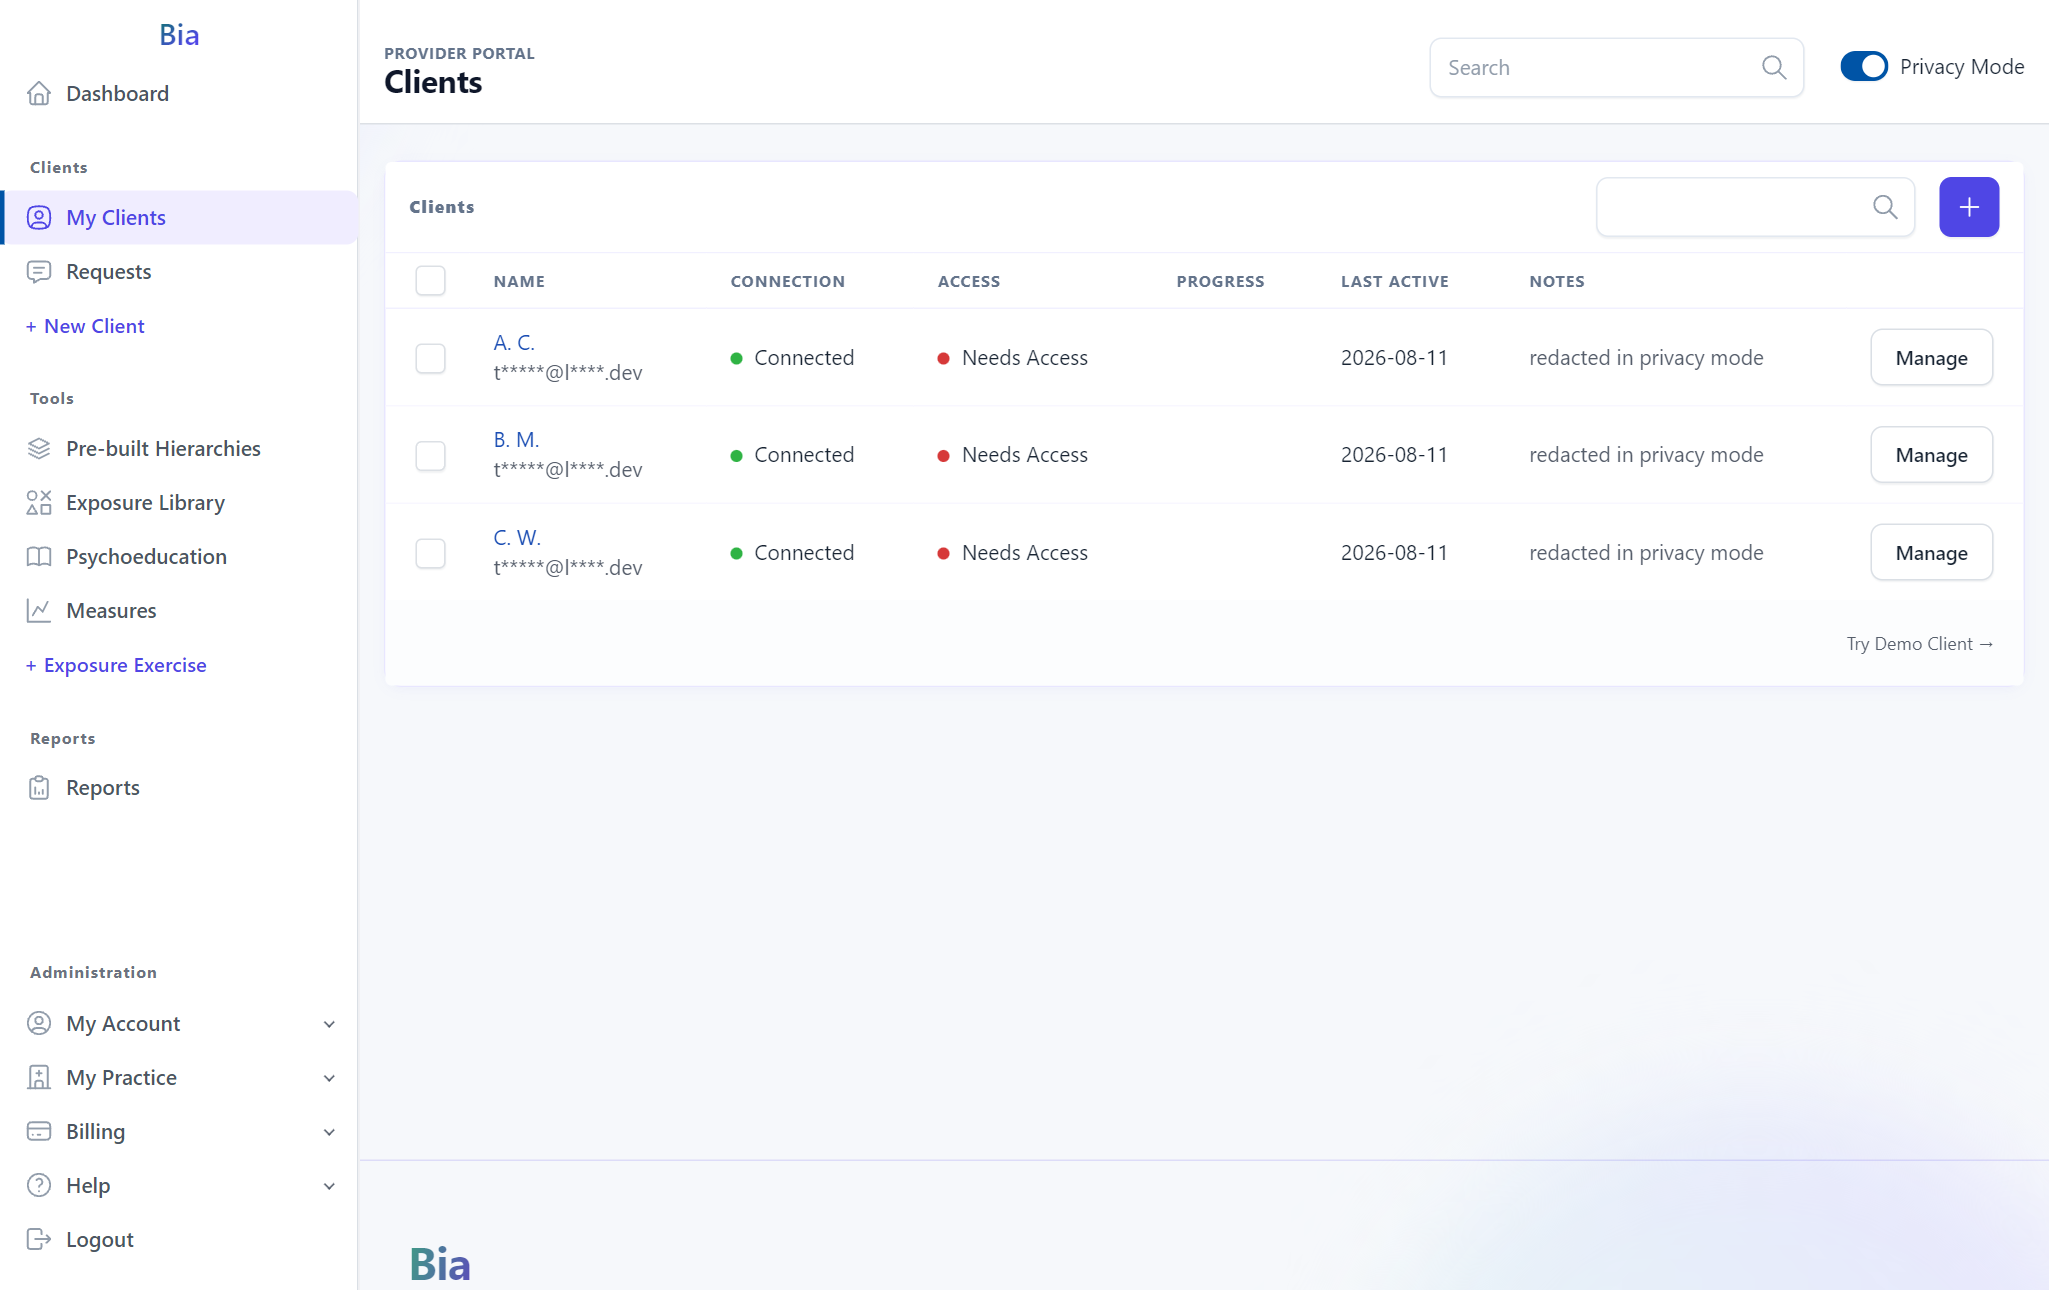The width and height of the screenshot is (2049, 1290).
Task: Expand the My Practice chevron
Action: coord(329,1078)
